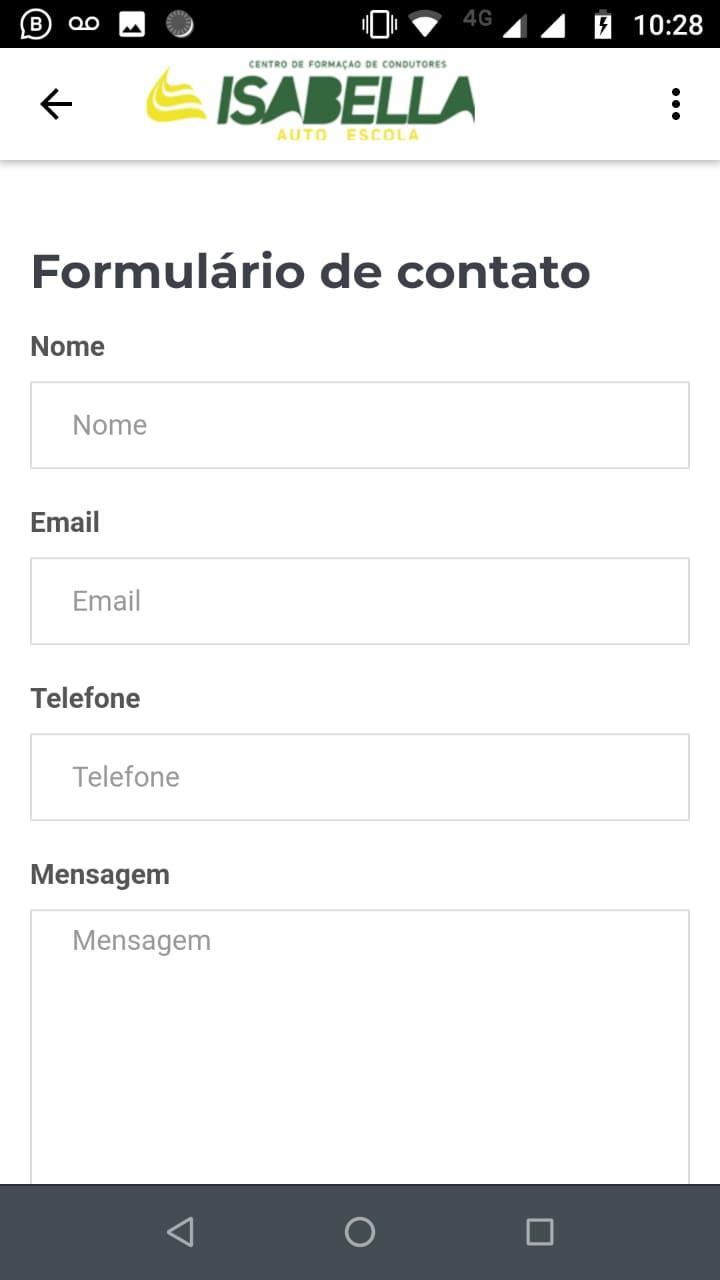This screenshot has height=1280, width=720.
Task: Open the three-dot overflow menu
Action: click(x=676, y=104)
